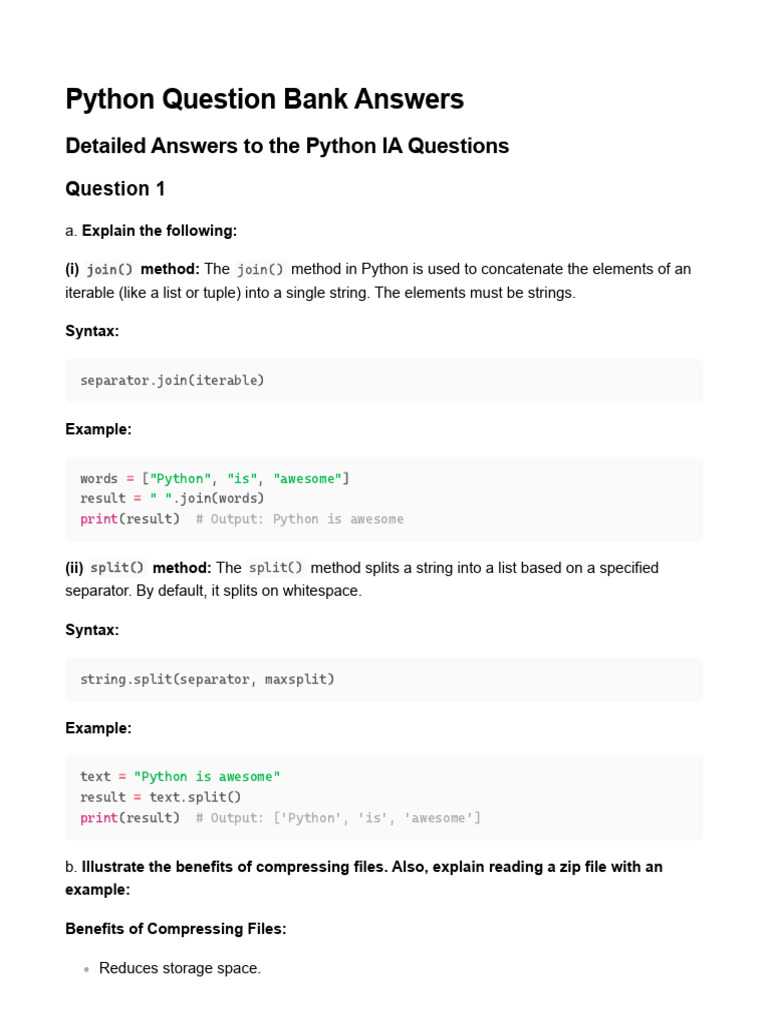Click the 'string.split(separator, maxsplit)' code block
This screenshot has height=1024, width=768.
pyautogui.click(x=207, y=680)
